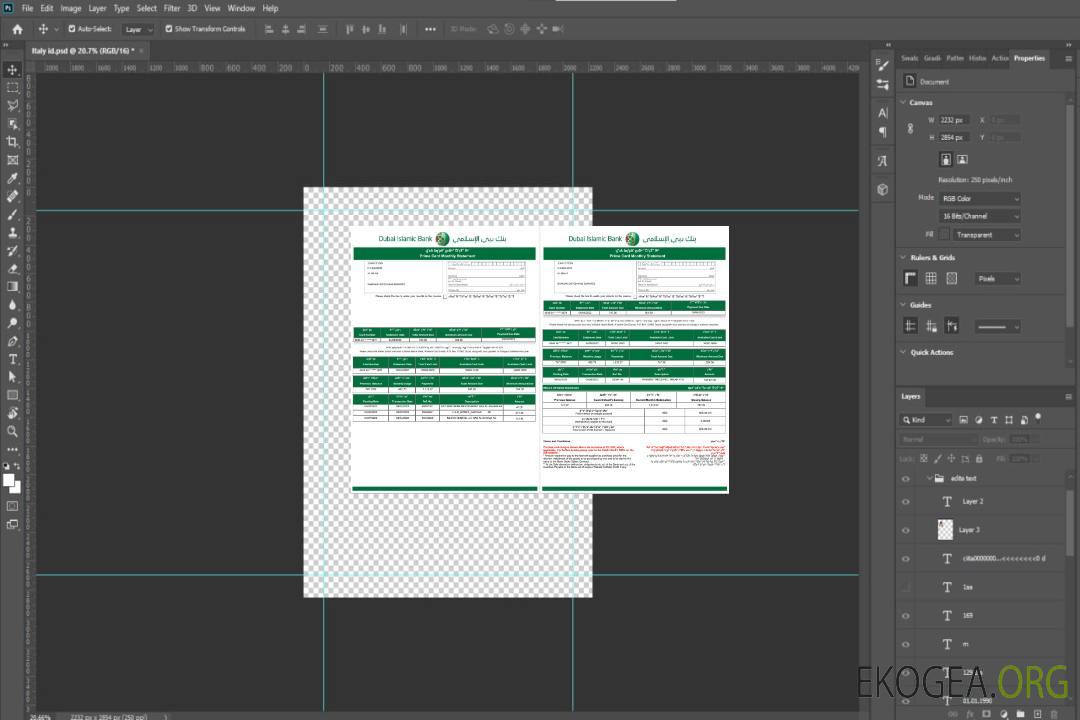Open the RGB Color mode dropdown
This screenshot has width=1080, height=720.
(x=980, y=199)
